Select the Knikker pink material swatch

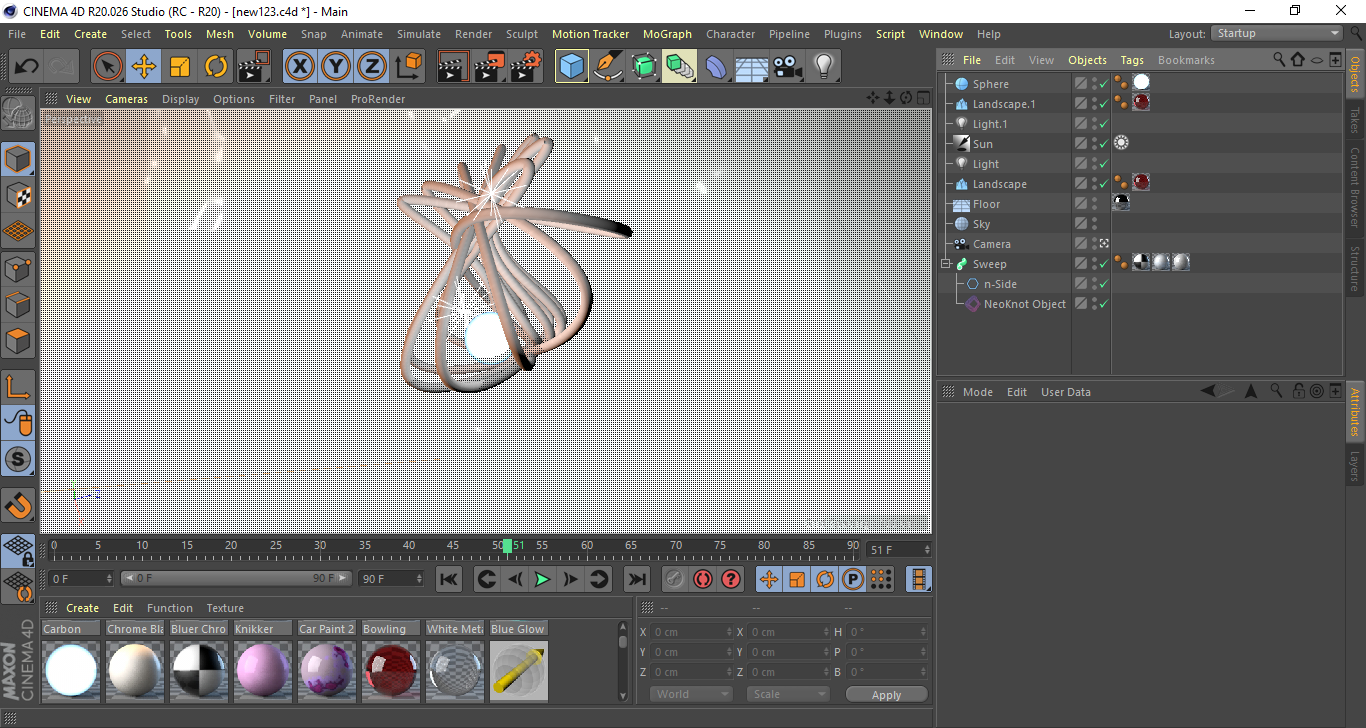tap(262, 670)
